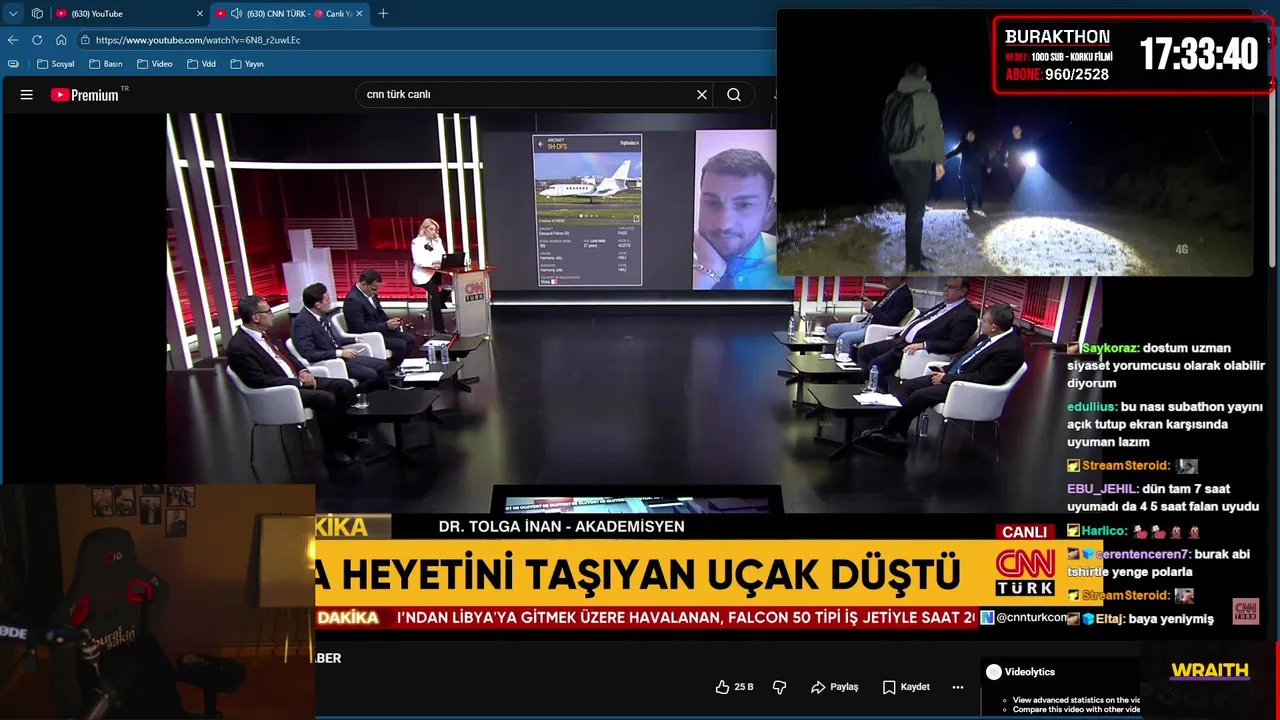This screenshot has height=720, width=1280.
Task: Open the YouTube hamburger guide menu
Action: (x=27, y=95)
